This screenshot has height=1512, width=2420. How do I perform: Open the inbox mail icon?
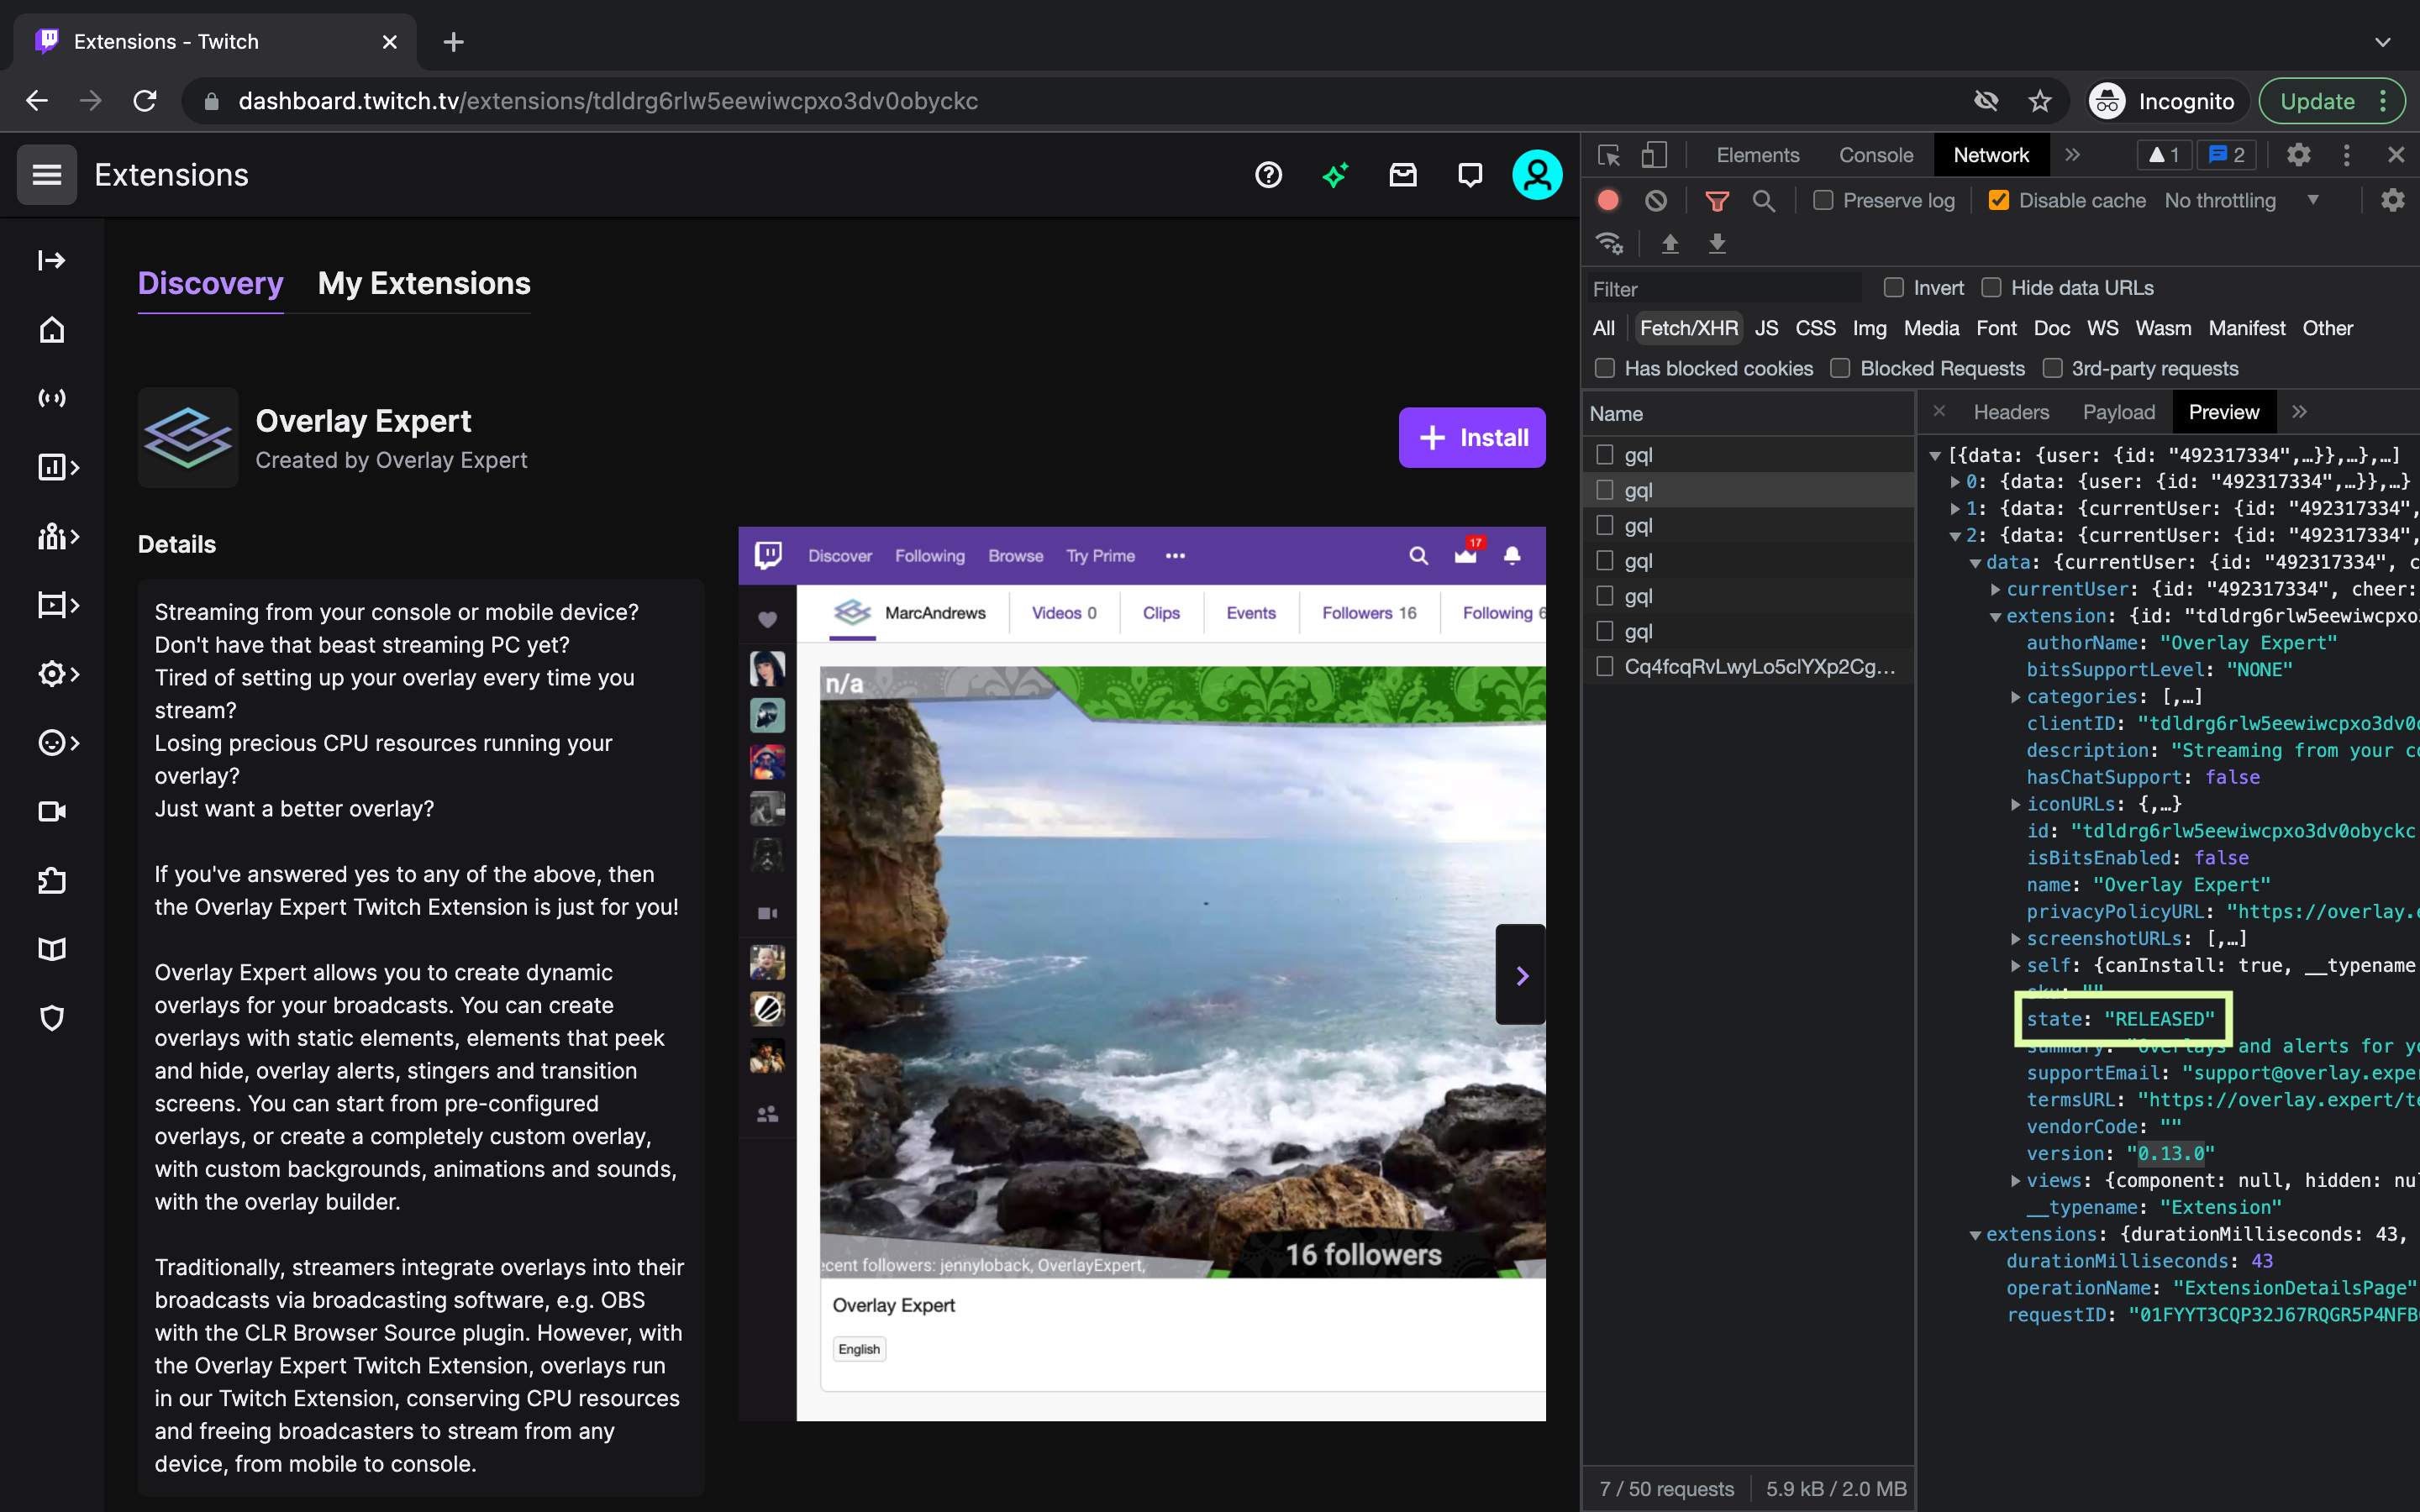pos(1403,175)
